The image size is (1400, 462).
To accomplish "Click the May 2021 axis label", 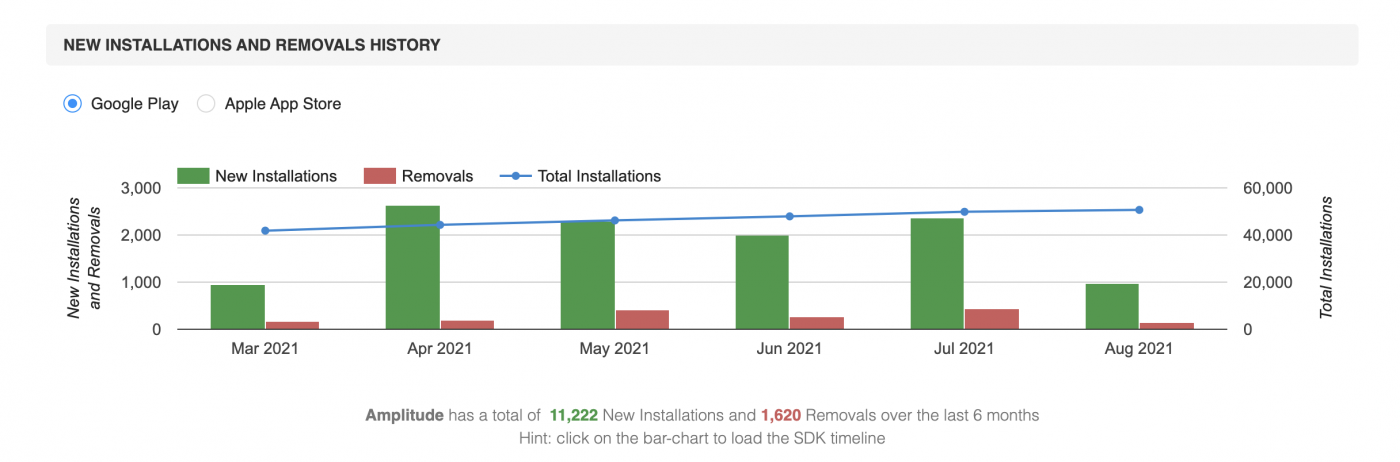I will pos(615,349).
